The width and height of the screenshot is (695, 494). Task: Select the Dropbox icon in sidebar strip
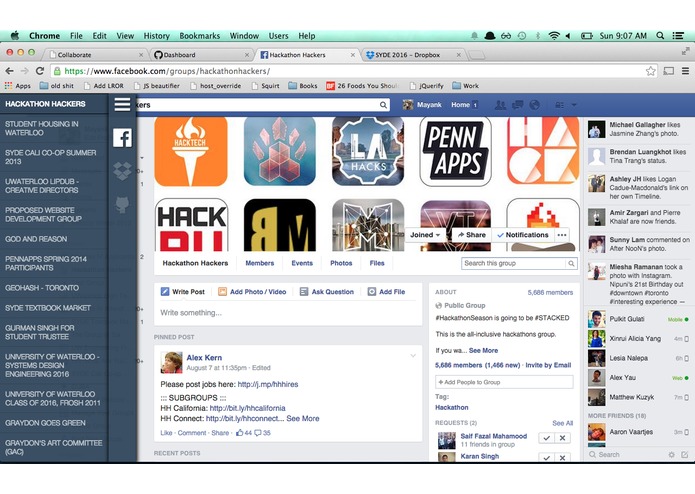click(122, 171)
